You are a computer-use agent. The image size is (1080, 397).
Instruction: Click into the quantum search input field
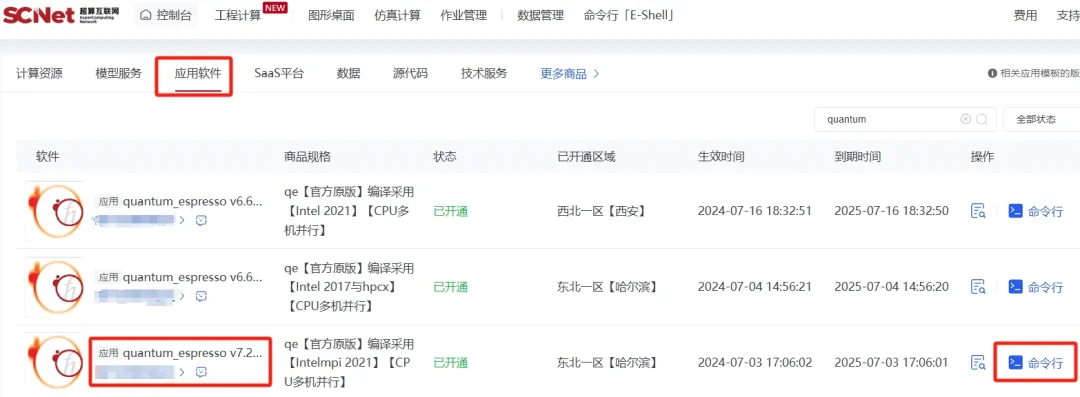coord(889,119)
